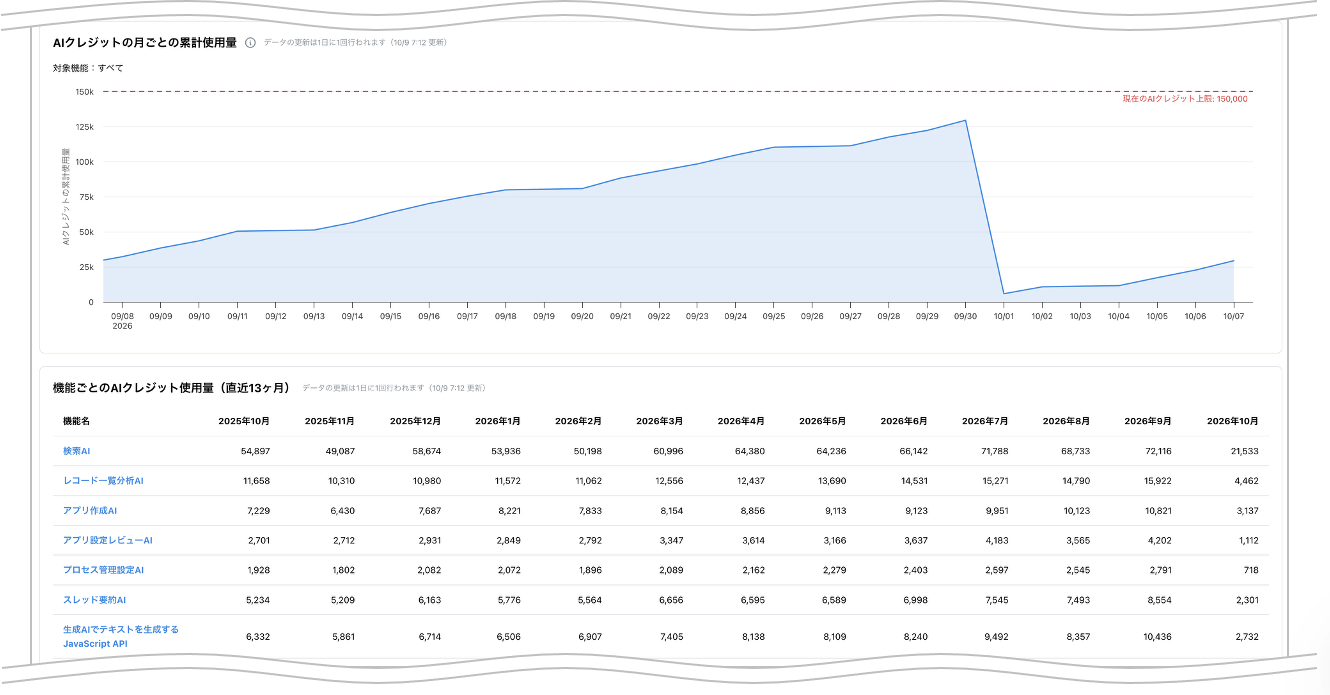Open the プロセス管理設定AI link
The width and height of the screenshot is (1330, 695).
104,570
